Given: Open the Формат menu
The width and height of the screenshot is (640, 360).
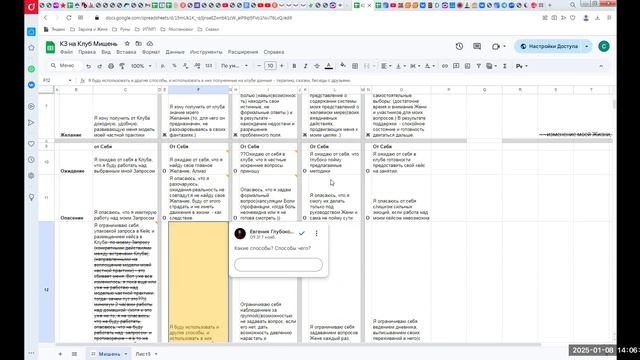Looking at the screenshot, I should coord(151,52).
